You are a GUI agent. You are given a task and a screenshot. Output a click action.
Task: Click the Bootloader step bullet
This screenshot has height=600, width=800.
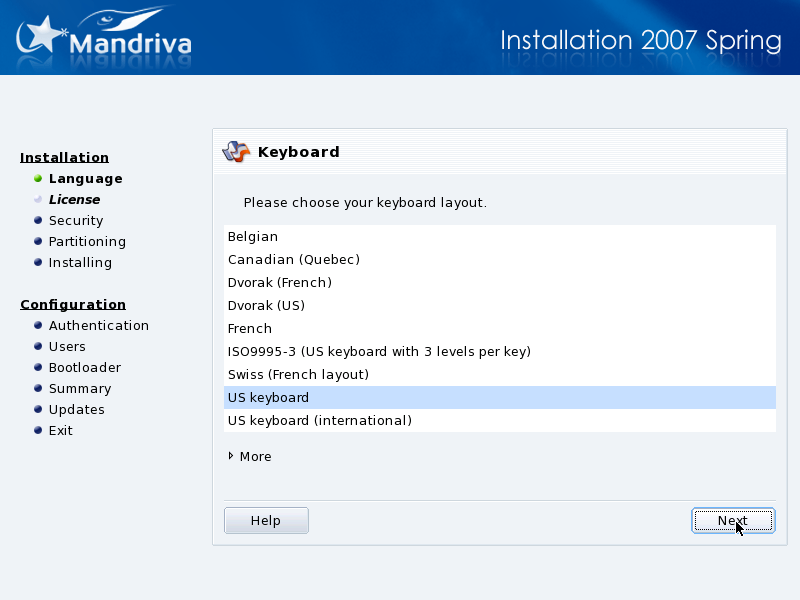38,368
